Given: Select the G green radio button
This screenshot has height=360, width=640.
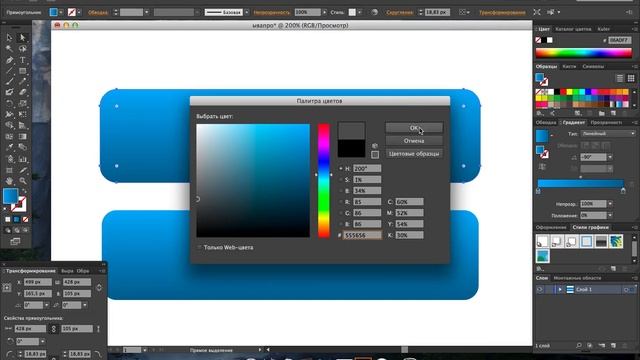Looking at the screenshot, I should (x=341, y=213).
